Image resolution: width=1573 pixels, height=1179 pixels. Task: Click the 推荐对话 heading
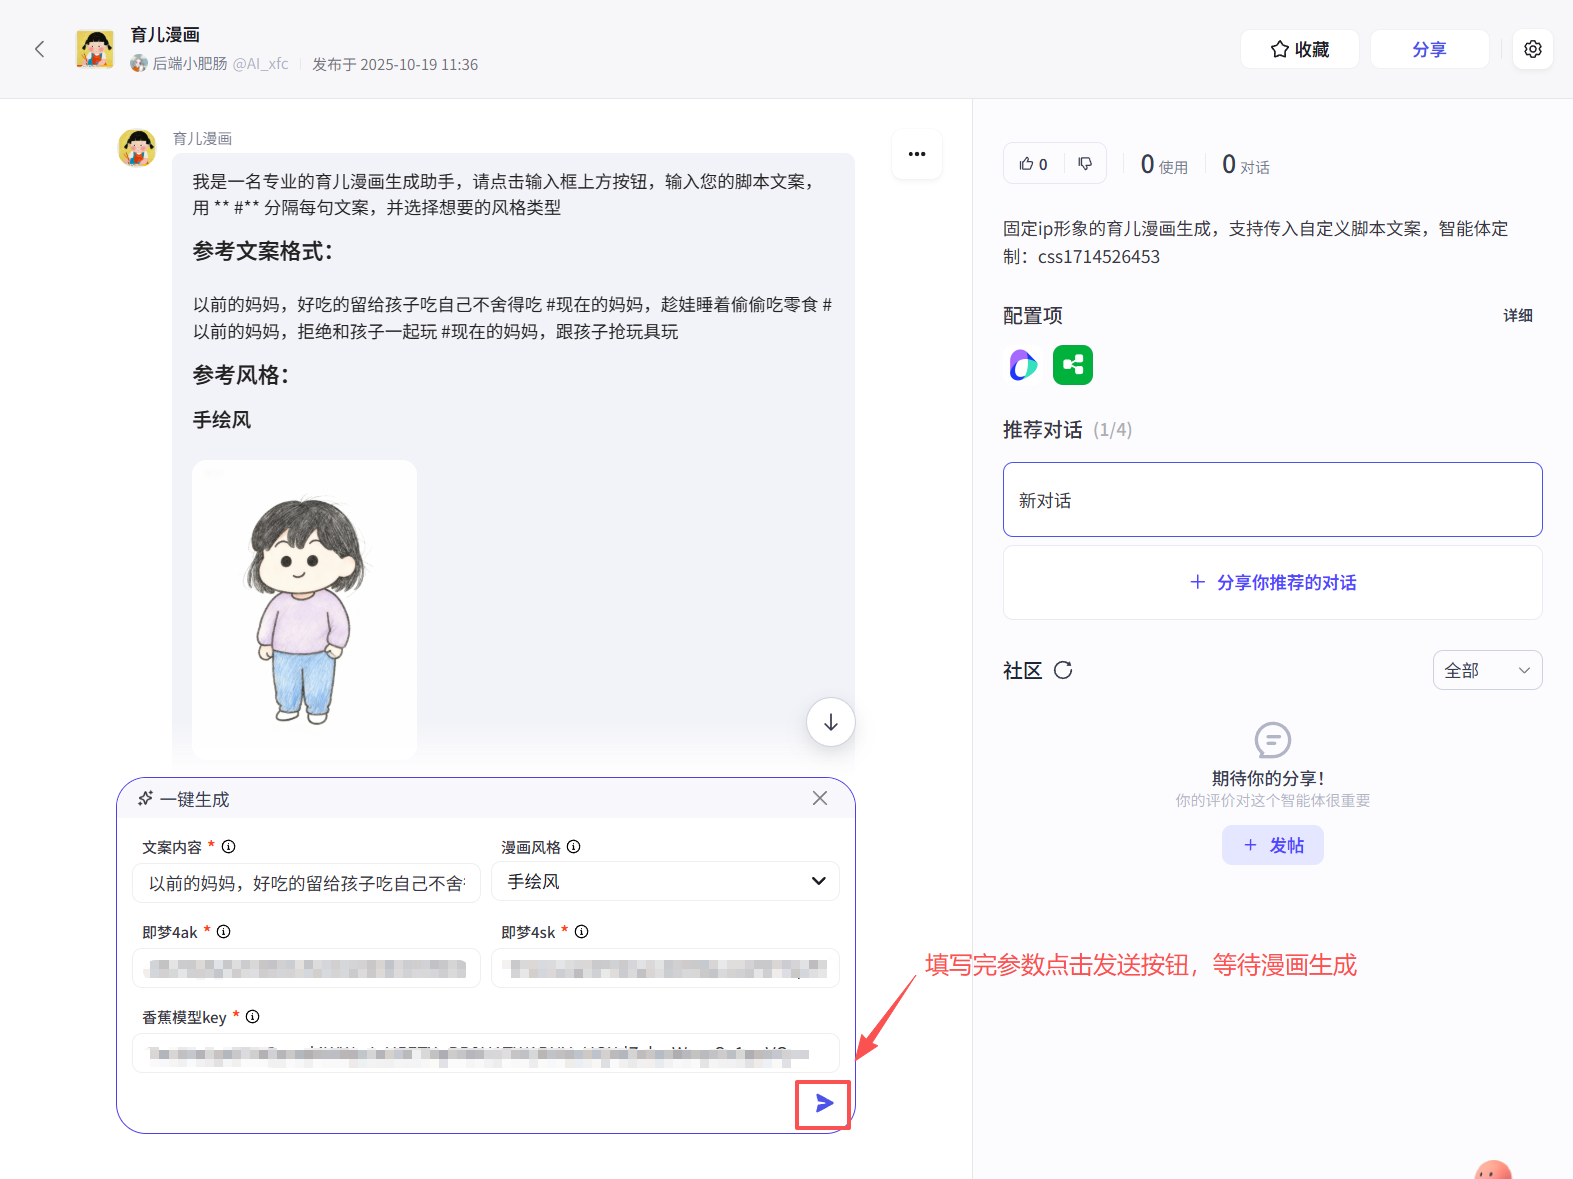1042,430
